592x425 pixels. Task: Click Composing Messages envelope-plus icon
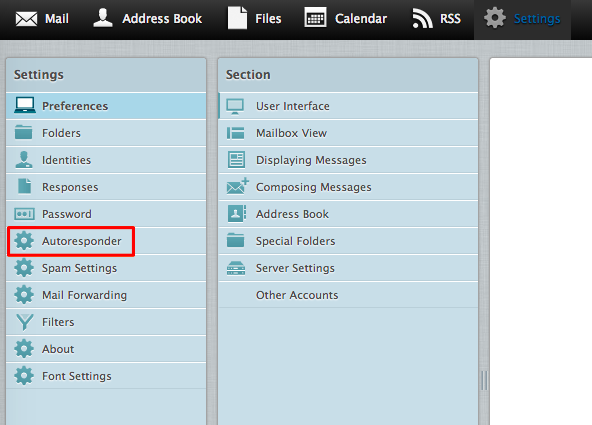point(237,186)
